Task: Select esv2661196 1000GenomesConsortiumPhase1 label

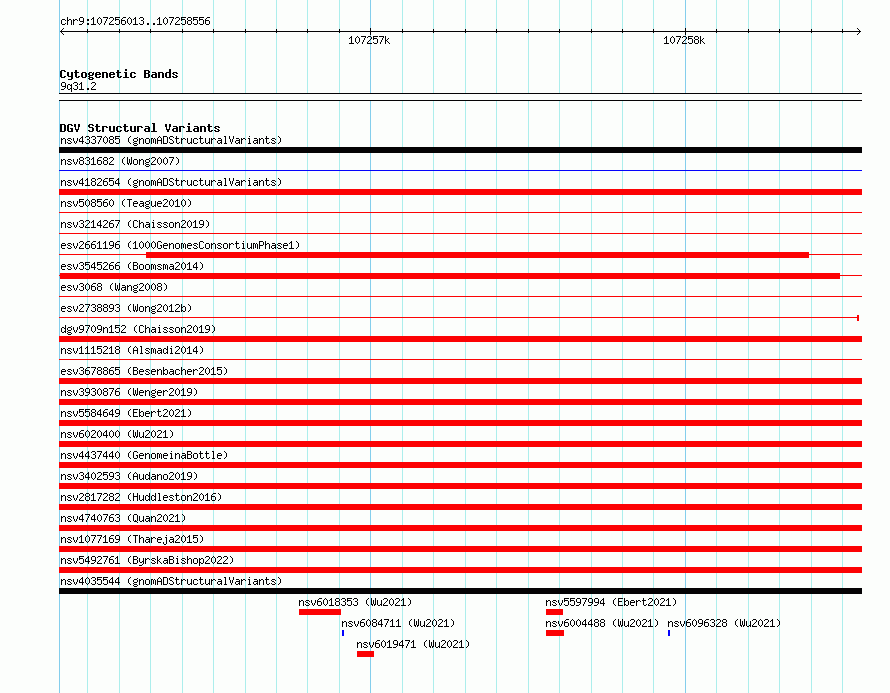Action: [180, 245]
